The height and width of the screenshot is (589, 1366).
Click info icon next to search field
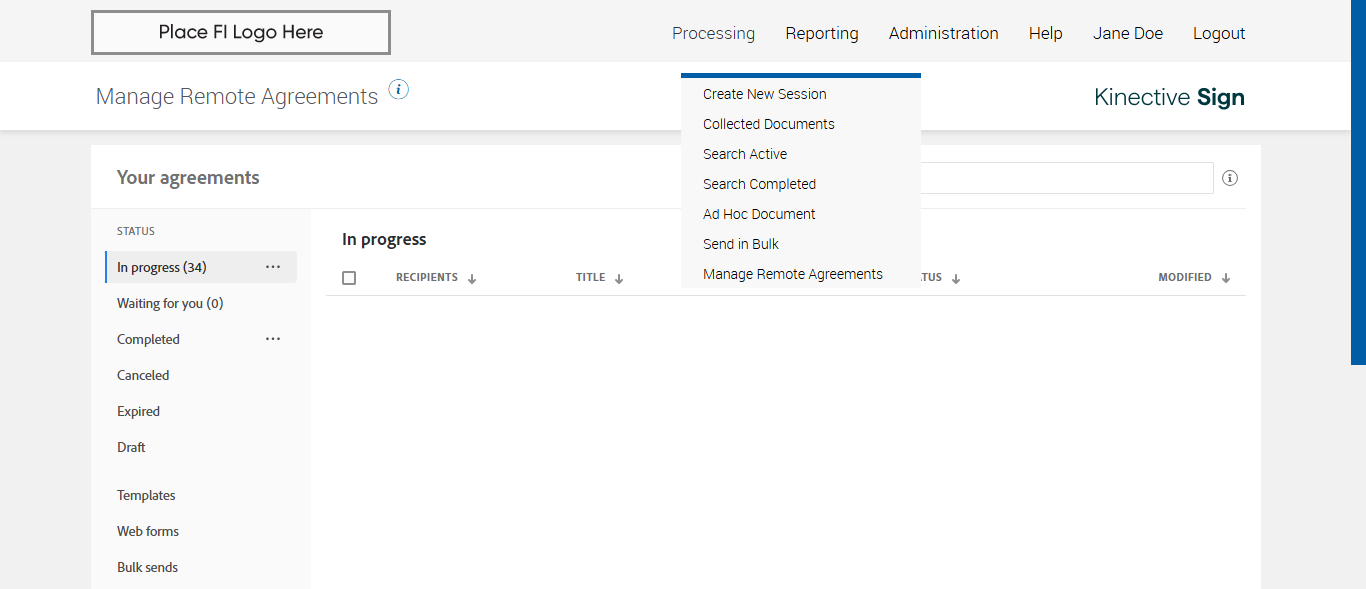(x=1230, y=178)
